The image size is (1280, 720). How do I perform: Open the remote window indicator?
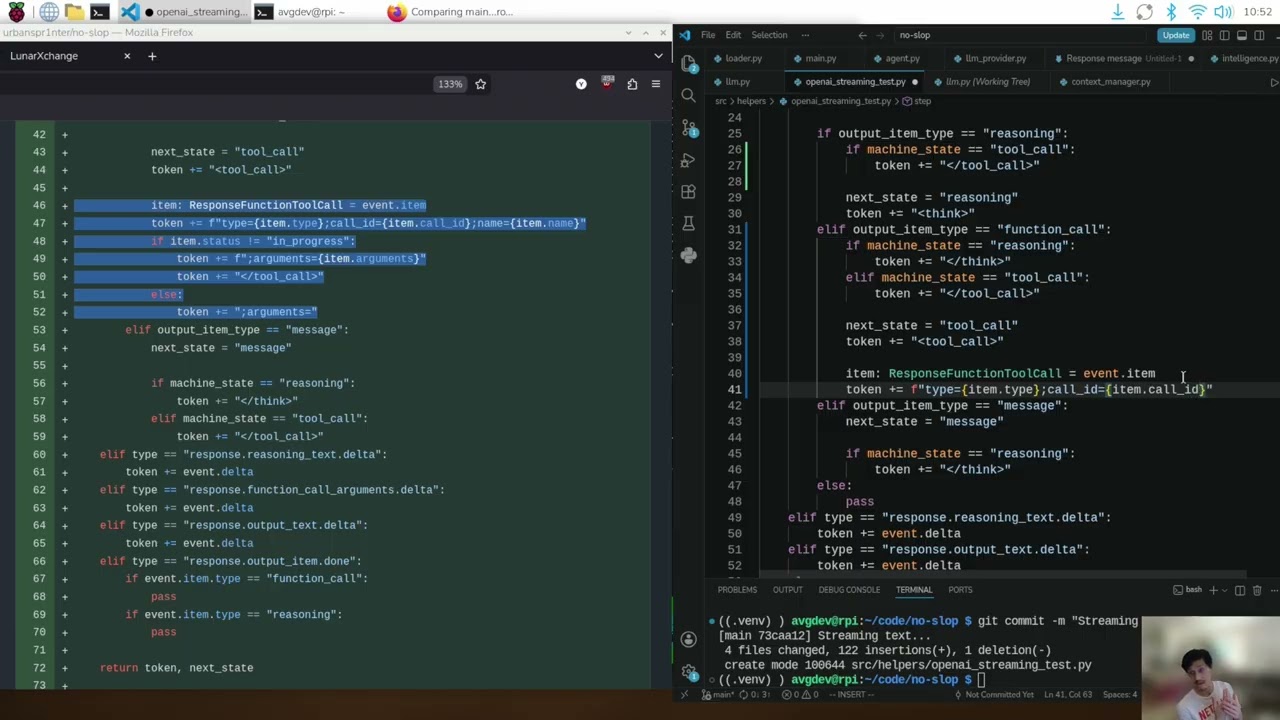(685, 695)
